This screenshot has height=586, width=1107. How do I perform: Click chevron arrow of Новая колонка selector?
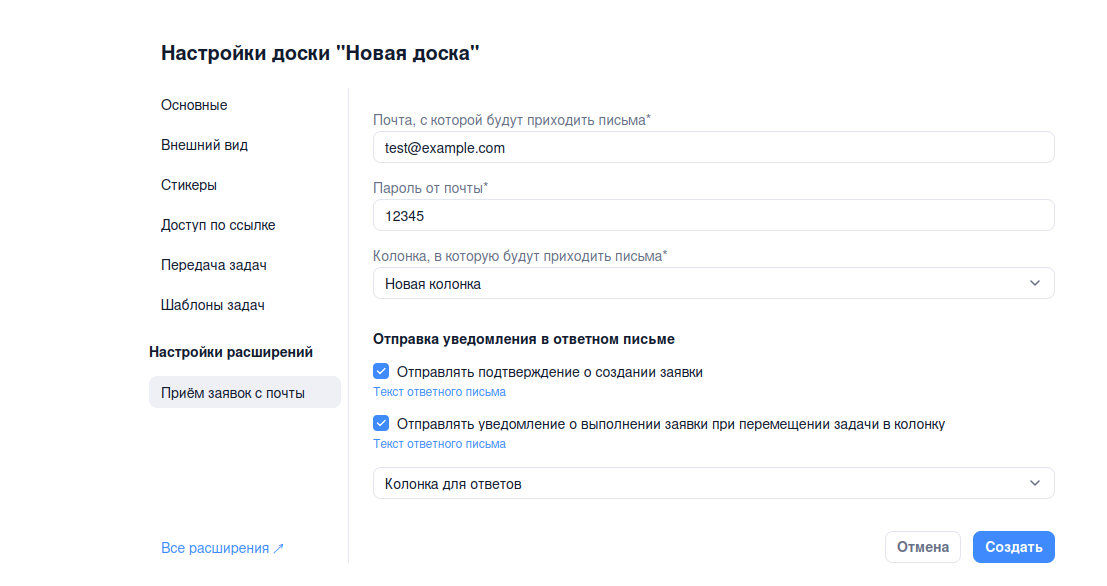click(1035, 283)
